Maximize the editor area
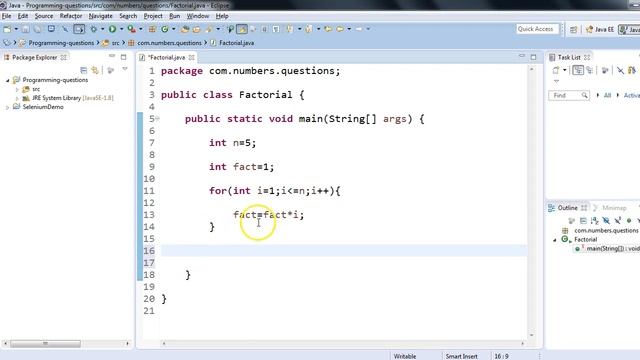 click(533, 57)
